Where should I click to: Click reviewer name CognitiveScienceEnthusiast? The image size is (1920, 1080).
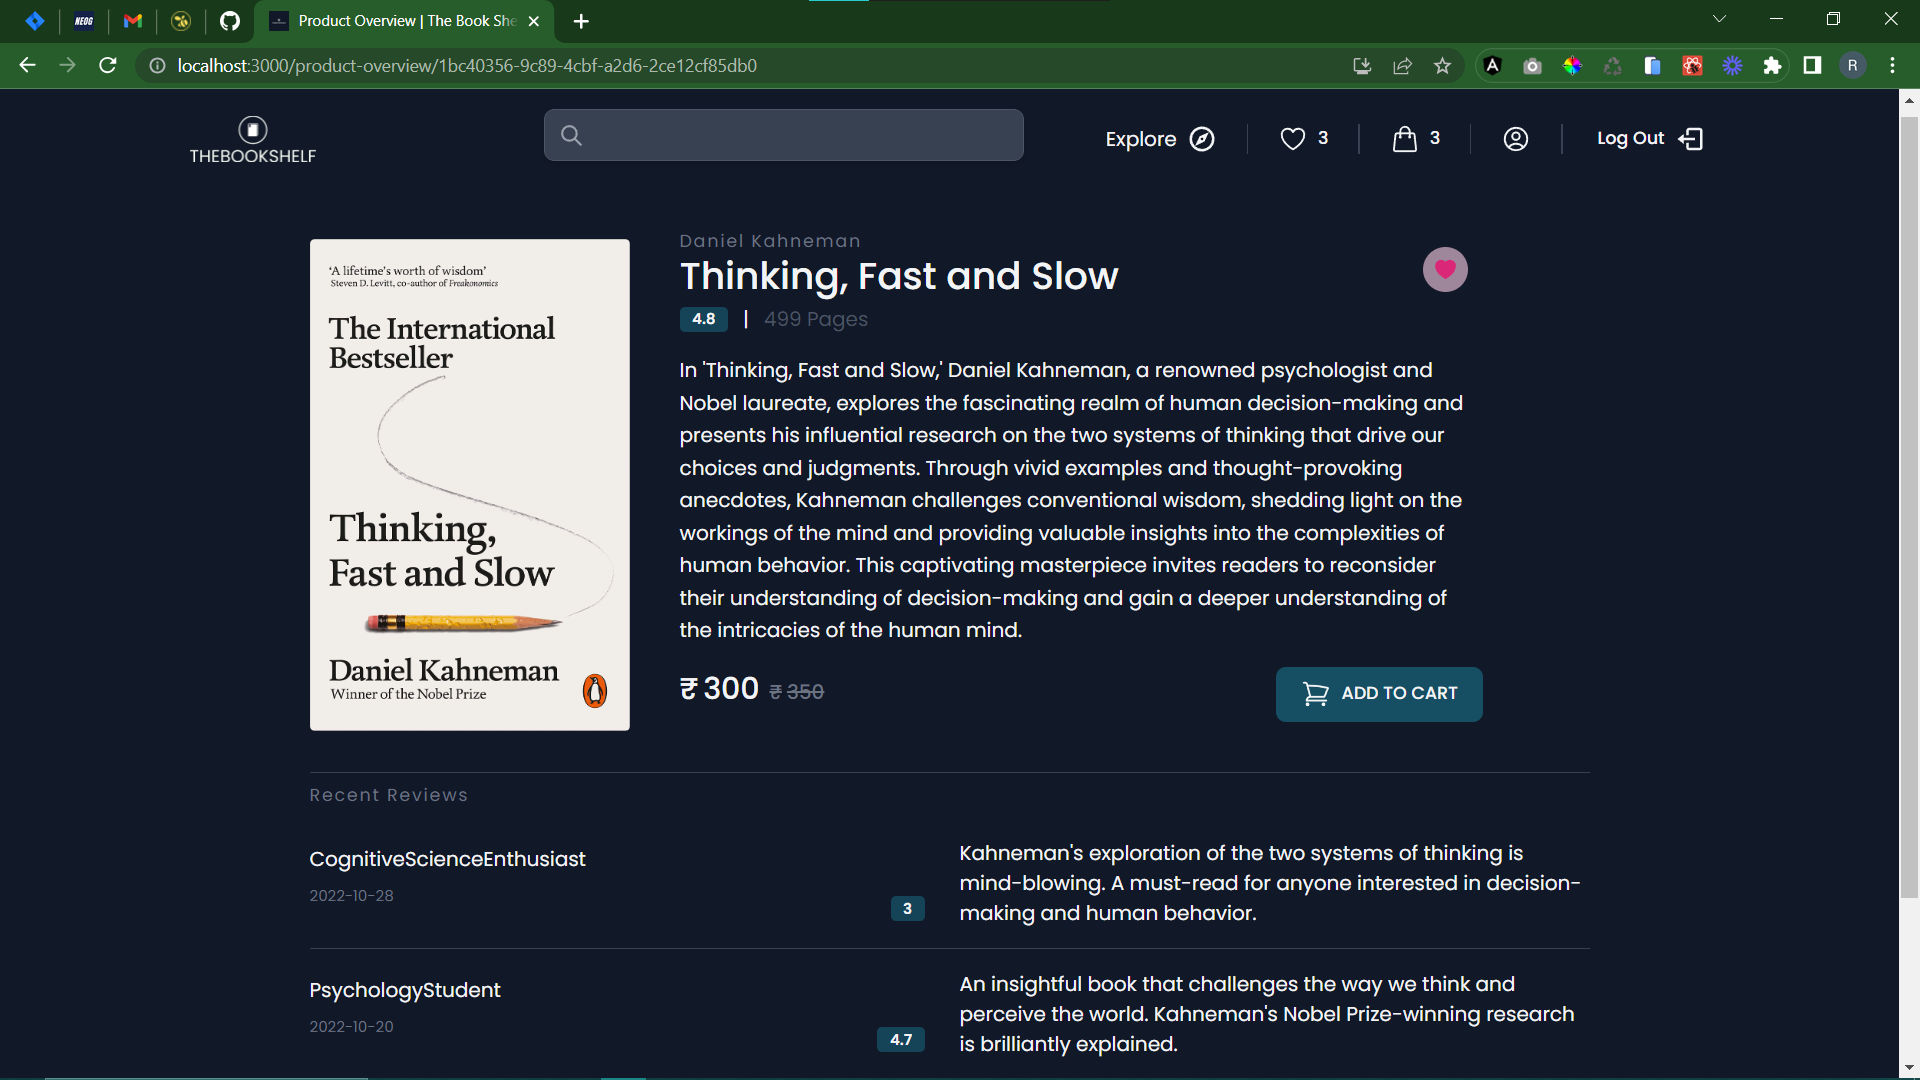coord(447,859)
